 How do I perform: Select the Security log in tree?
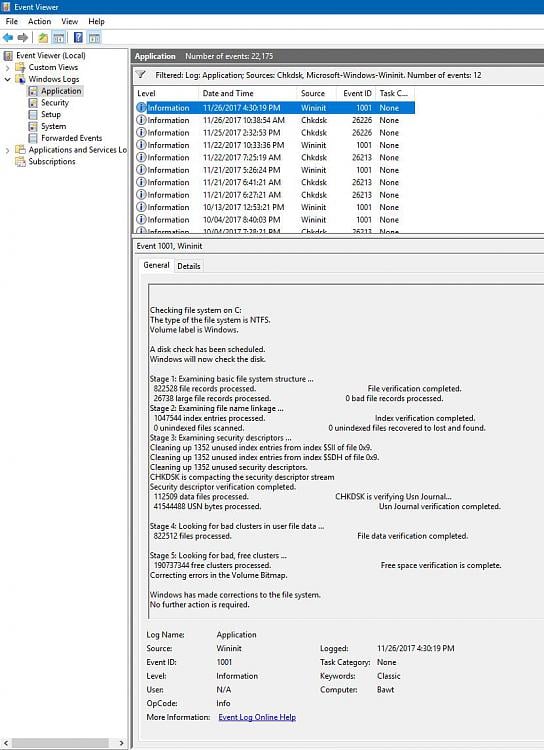pyautogui.click(x=55, y=103)
